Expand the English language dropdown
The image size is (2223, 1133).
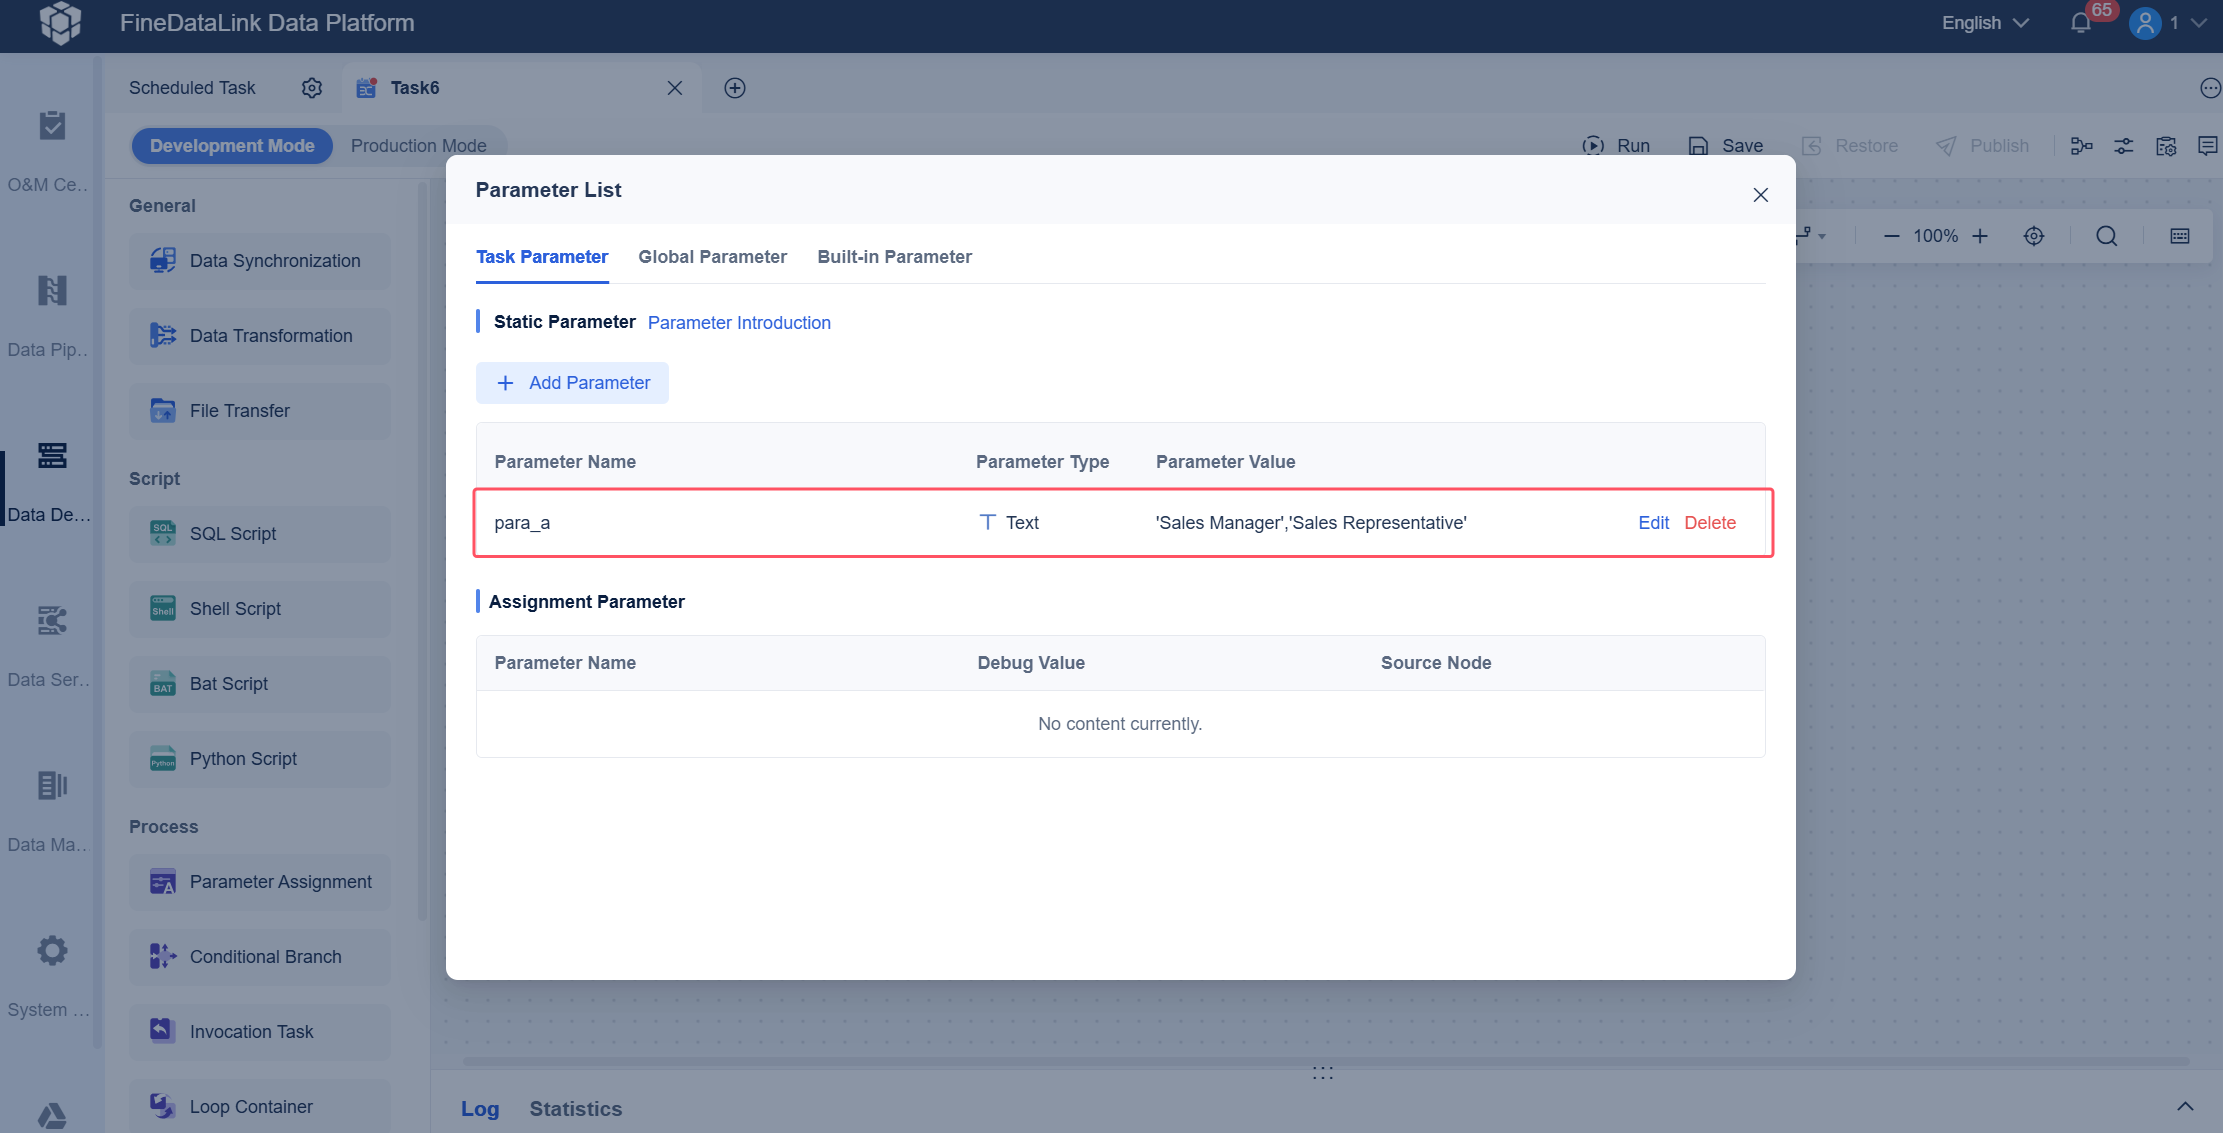point(1985,23)
